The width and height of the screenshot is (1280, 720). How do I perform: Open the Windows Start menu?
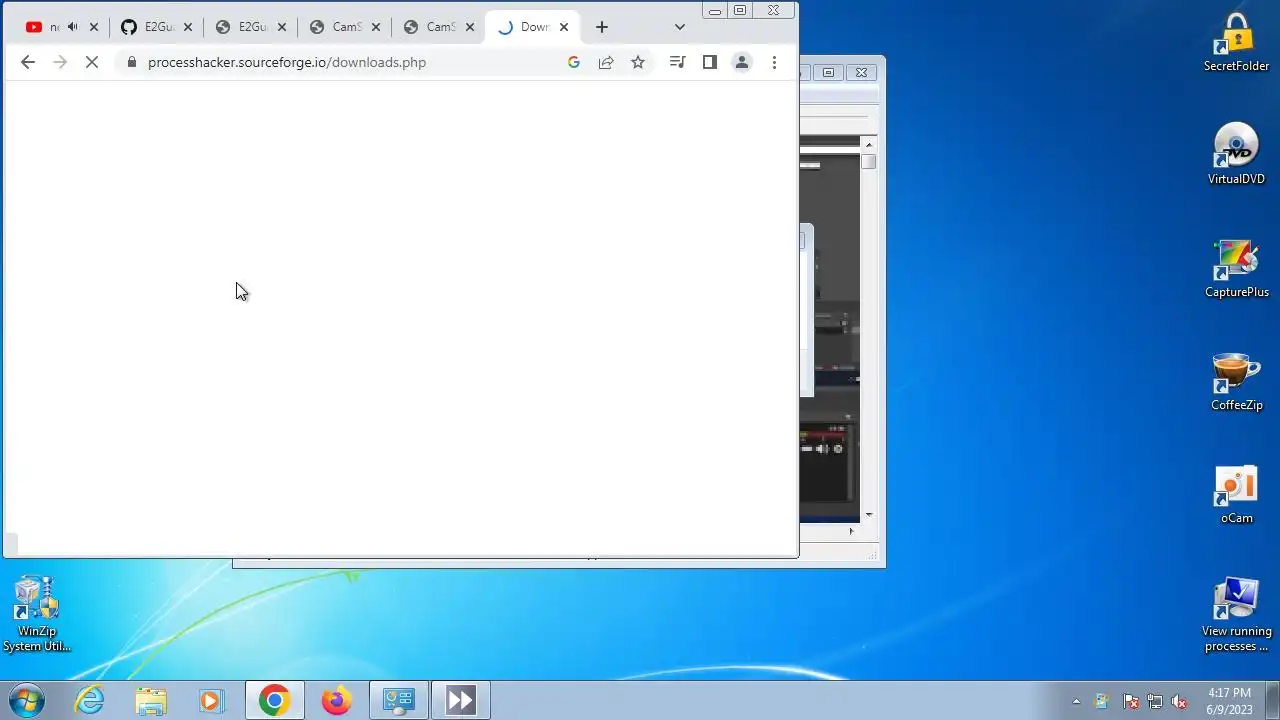(27, 700)
